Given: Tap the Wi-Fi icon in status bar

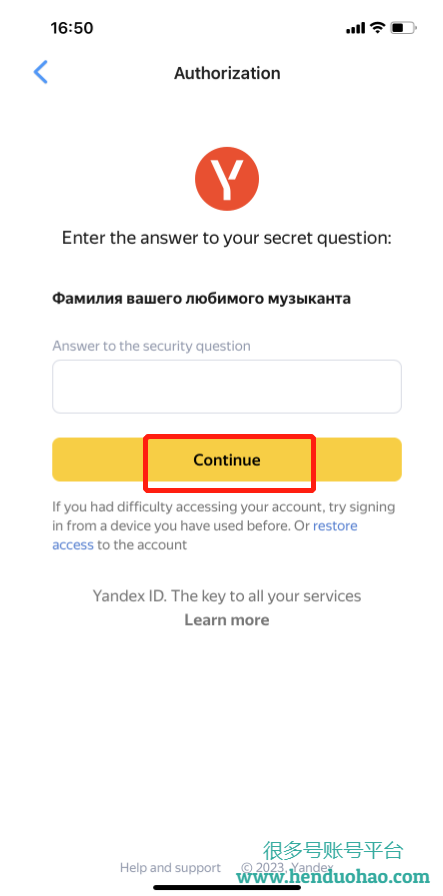Looking at the screenshot, I should pyautogui.click(x=377, y=28).
